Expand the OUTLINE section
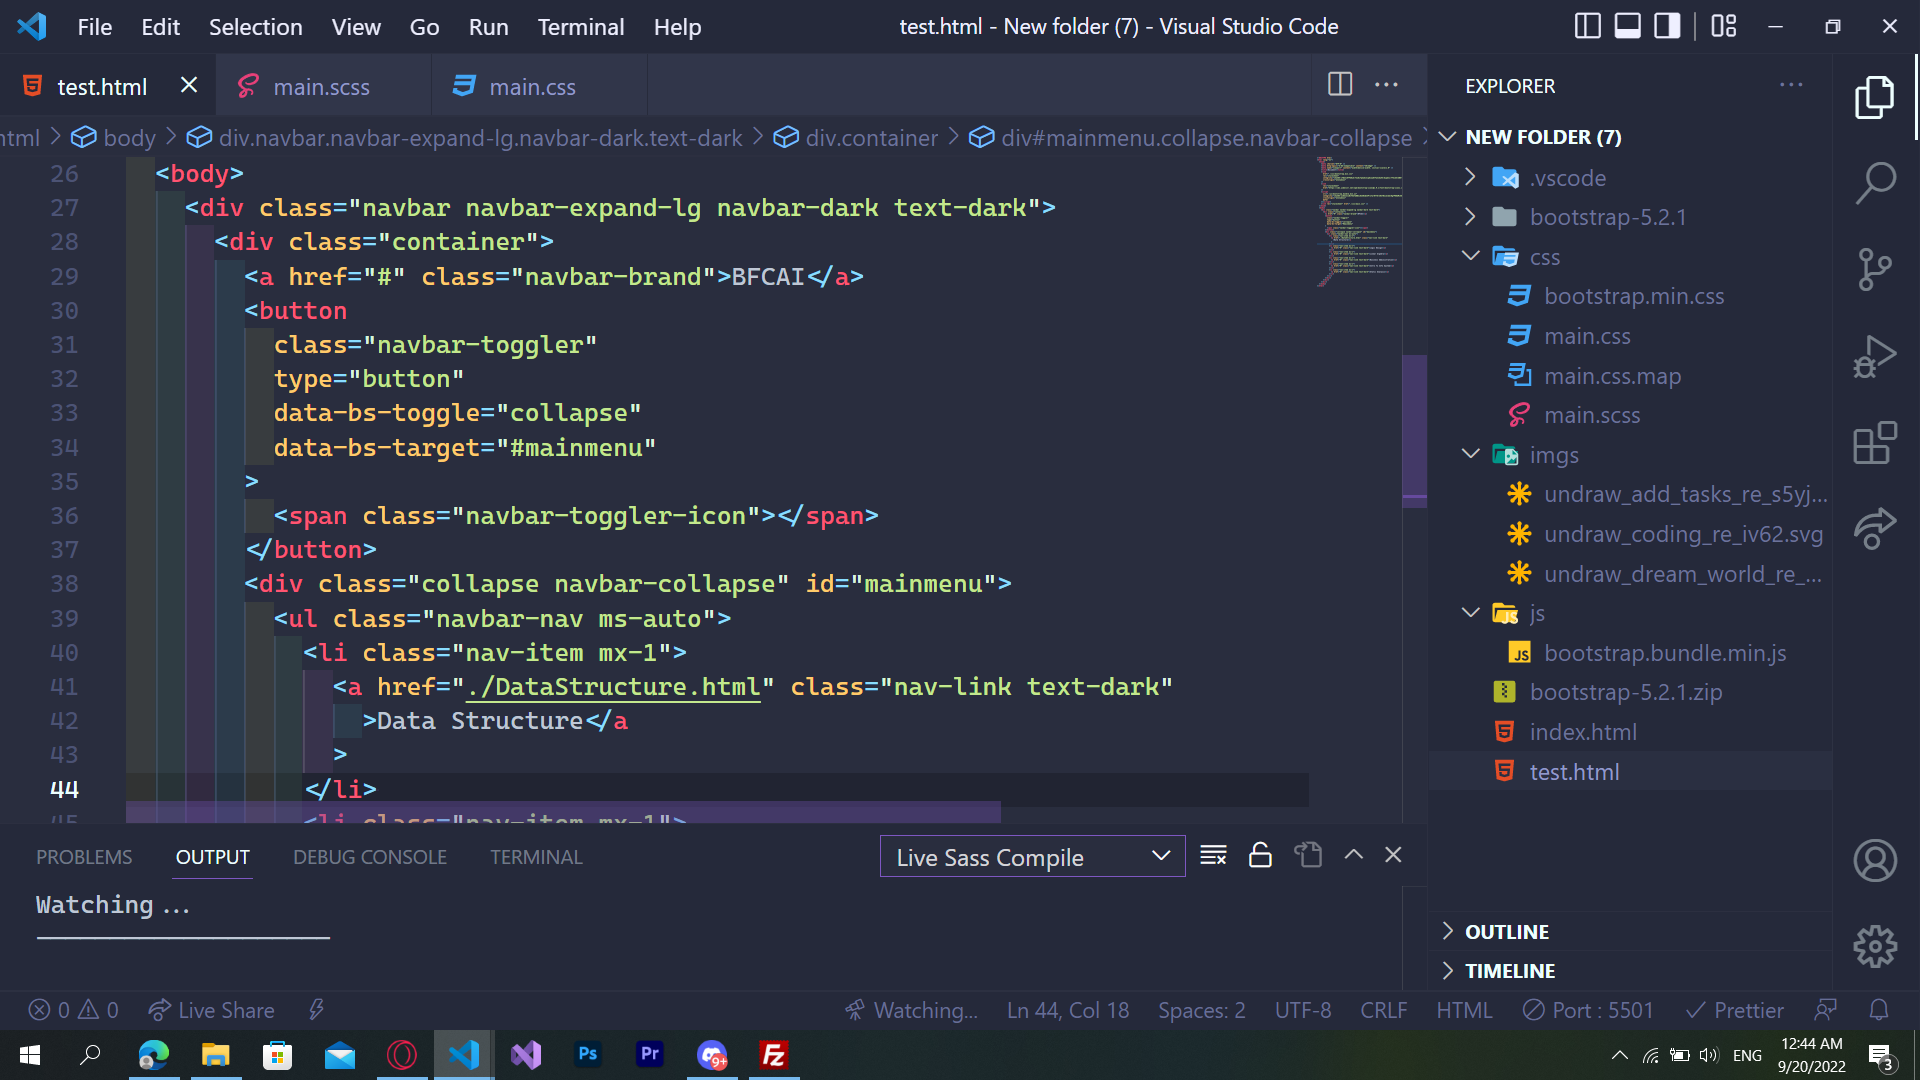1920x1080 pixels. point(1506,931)
